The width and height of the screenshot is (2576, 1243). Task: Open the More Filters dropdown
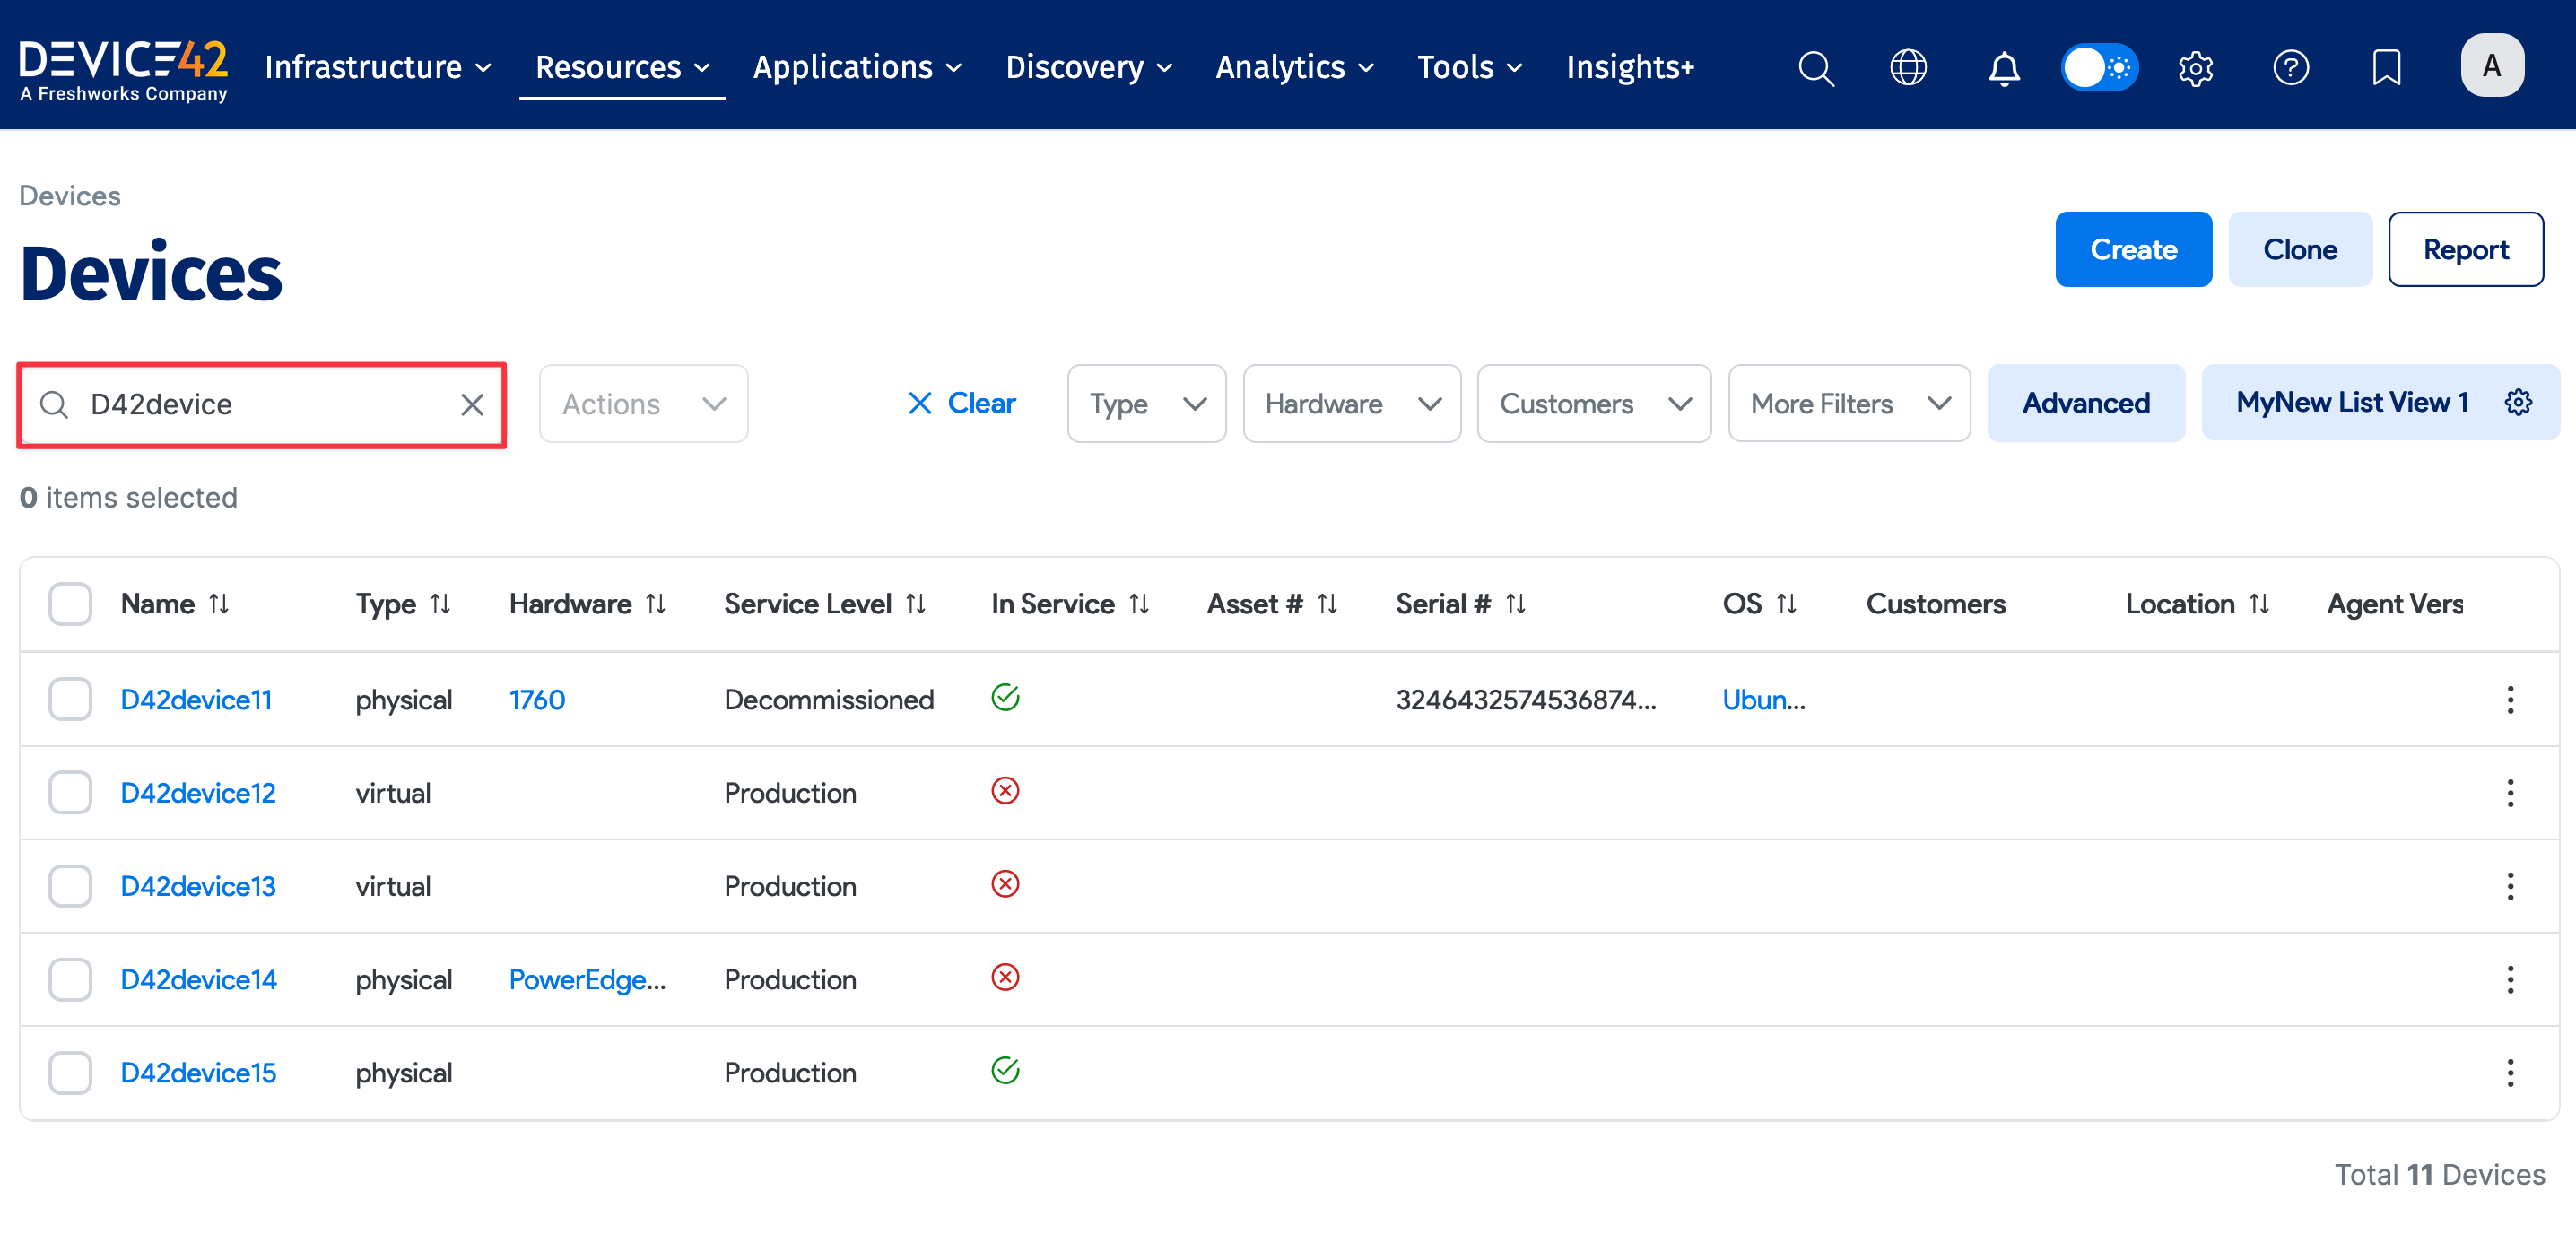point(1848,403)
